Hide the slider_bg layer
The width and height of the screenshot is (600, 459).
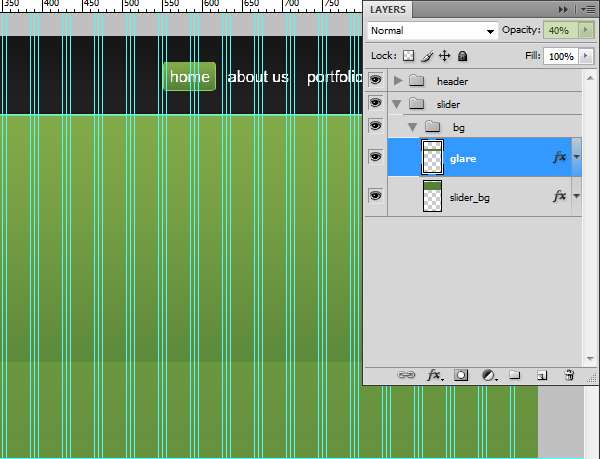375,196
